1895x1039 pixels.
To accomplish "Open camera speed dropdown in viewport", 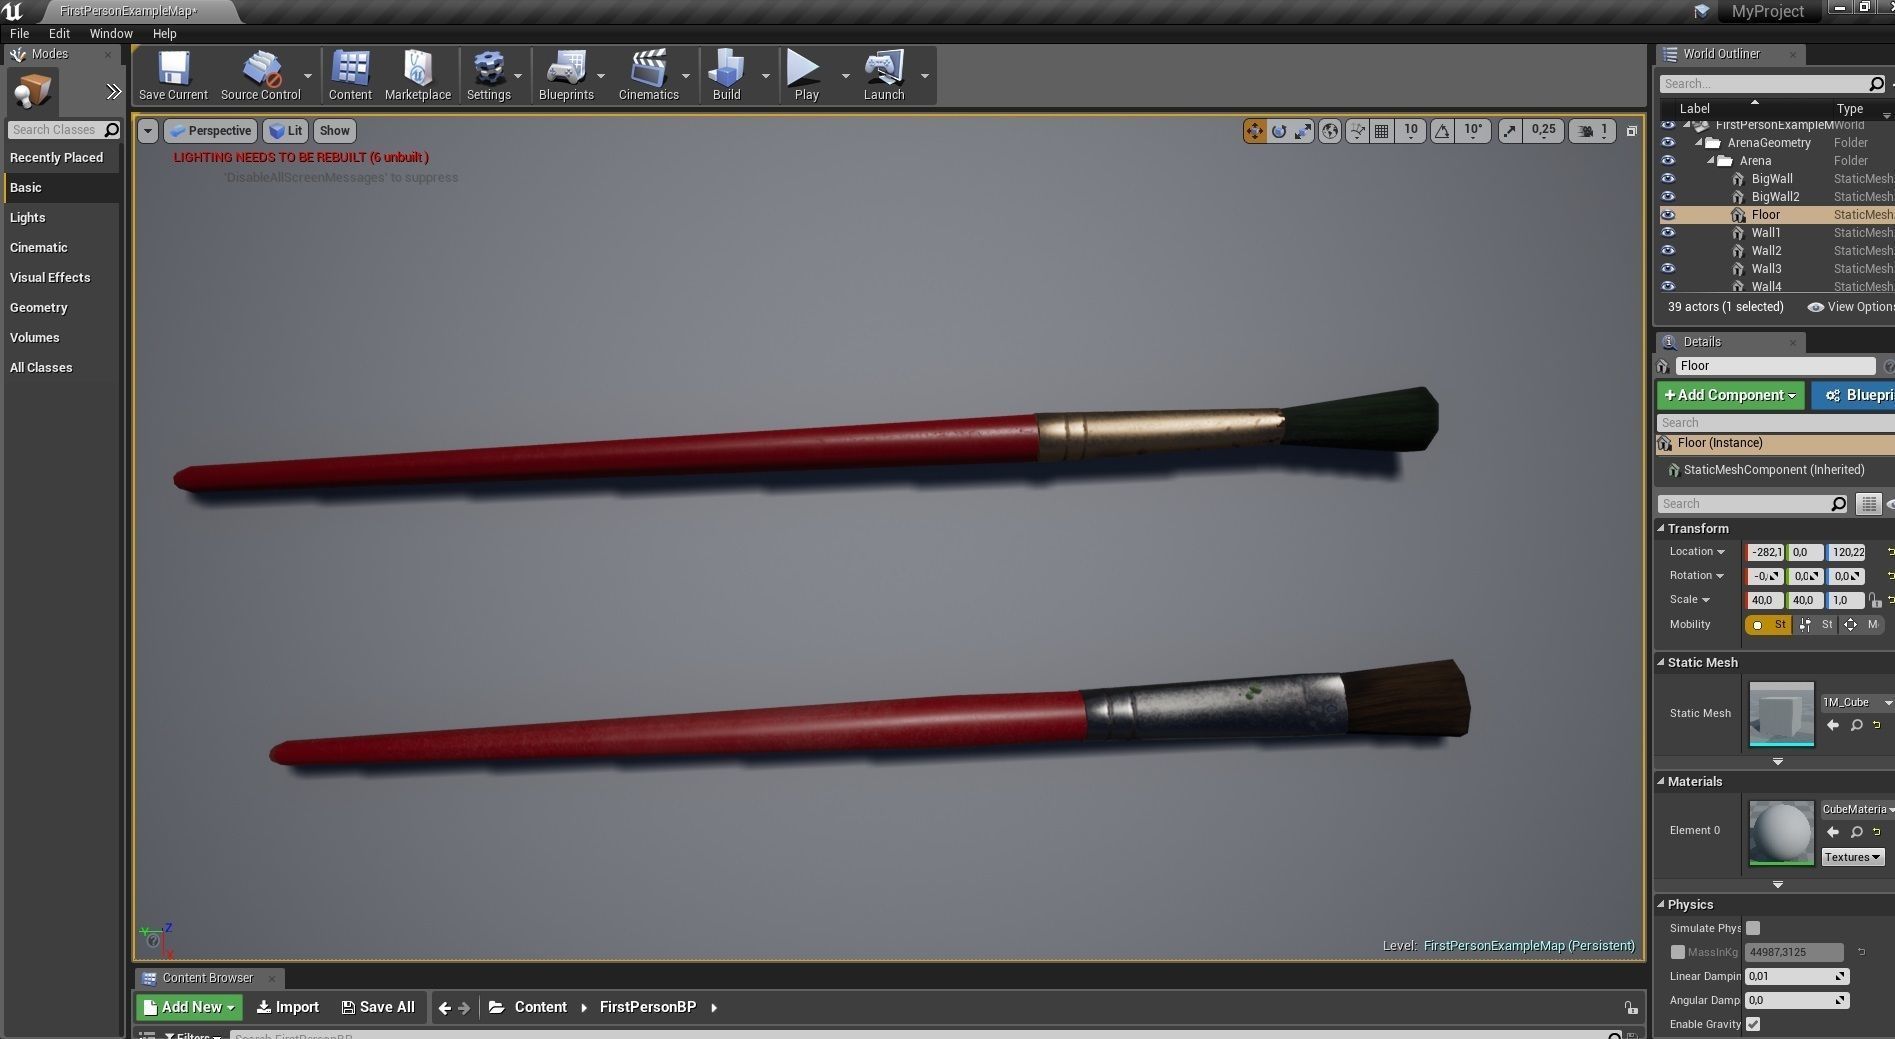I will pos(1592,131).
